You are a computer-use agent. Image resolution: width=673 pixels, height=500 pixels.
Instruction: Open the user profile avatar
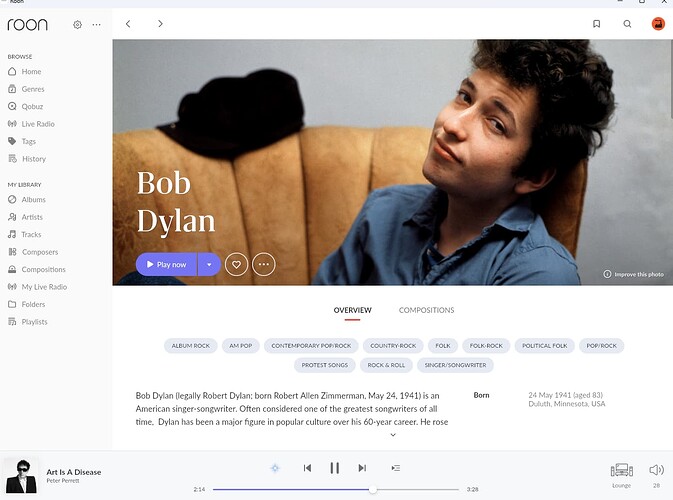click(658, 24)
